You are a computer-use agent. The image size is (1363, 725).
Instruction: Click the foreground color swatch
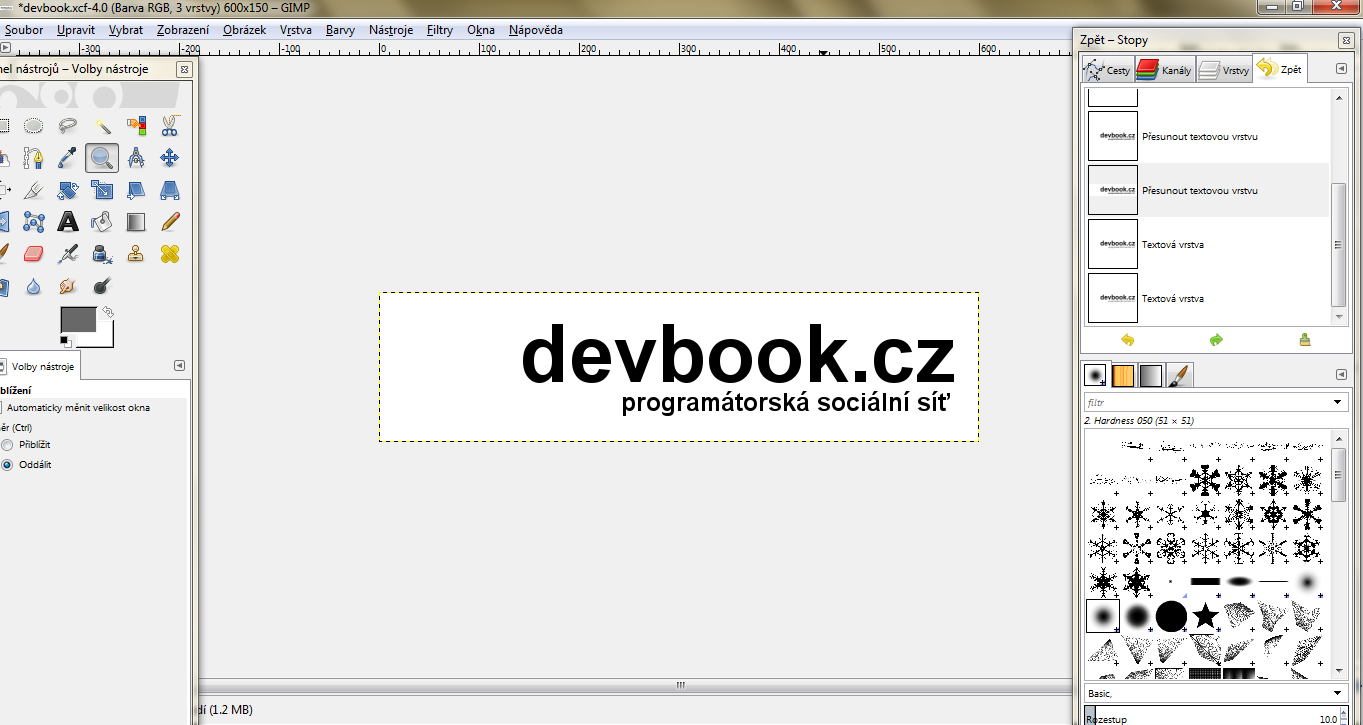[x=78, y=320]
